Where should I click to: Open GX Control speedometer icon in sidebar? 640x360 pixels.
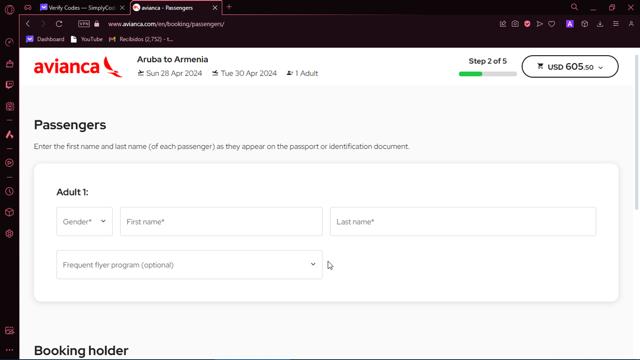[9, 42]
